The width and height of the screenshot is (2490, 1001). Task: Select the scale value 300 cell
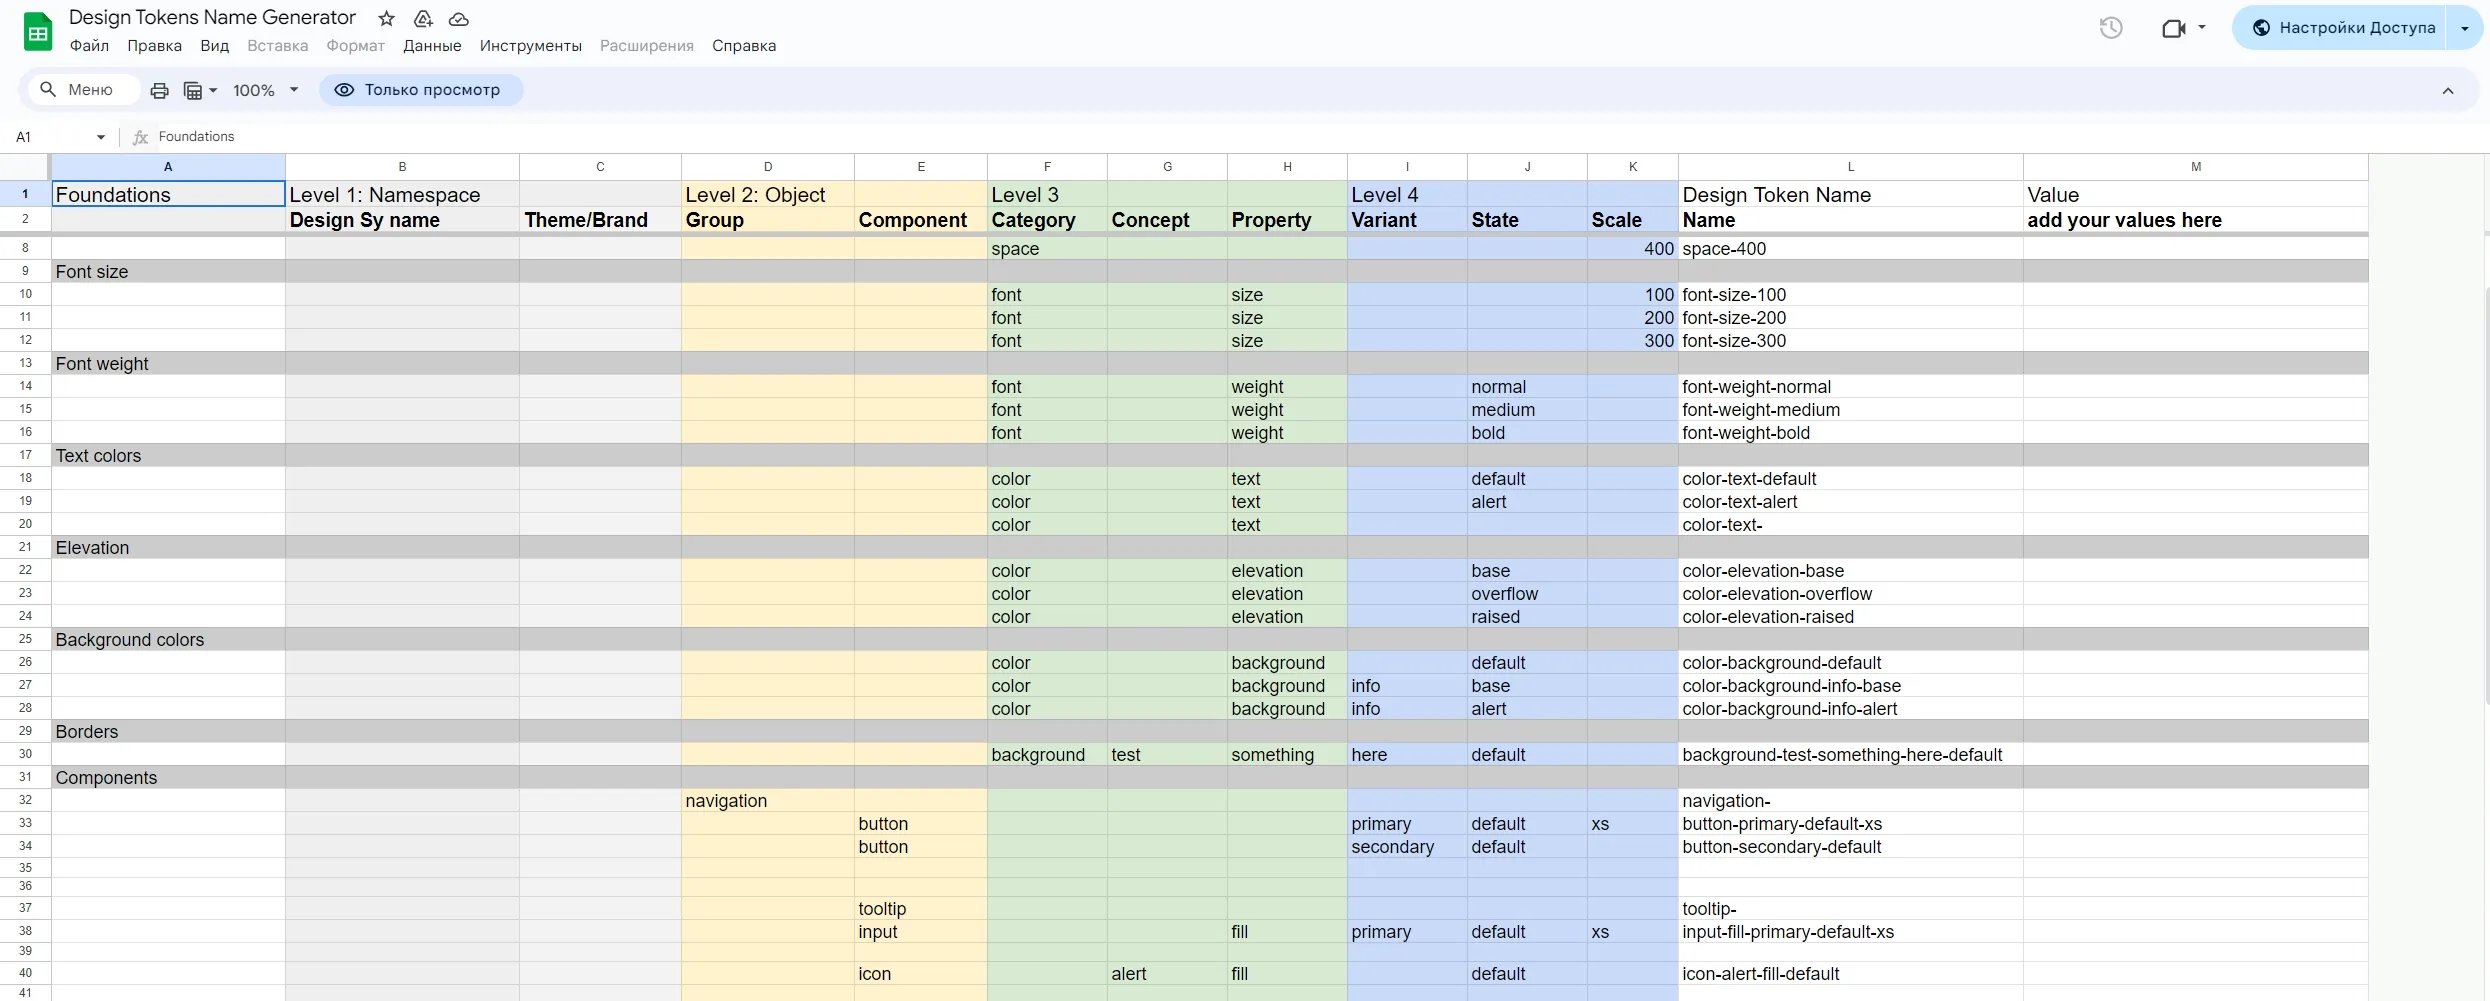tap(1633, 340)
